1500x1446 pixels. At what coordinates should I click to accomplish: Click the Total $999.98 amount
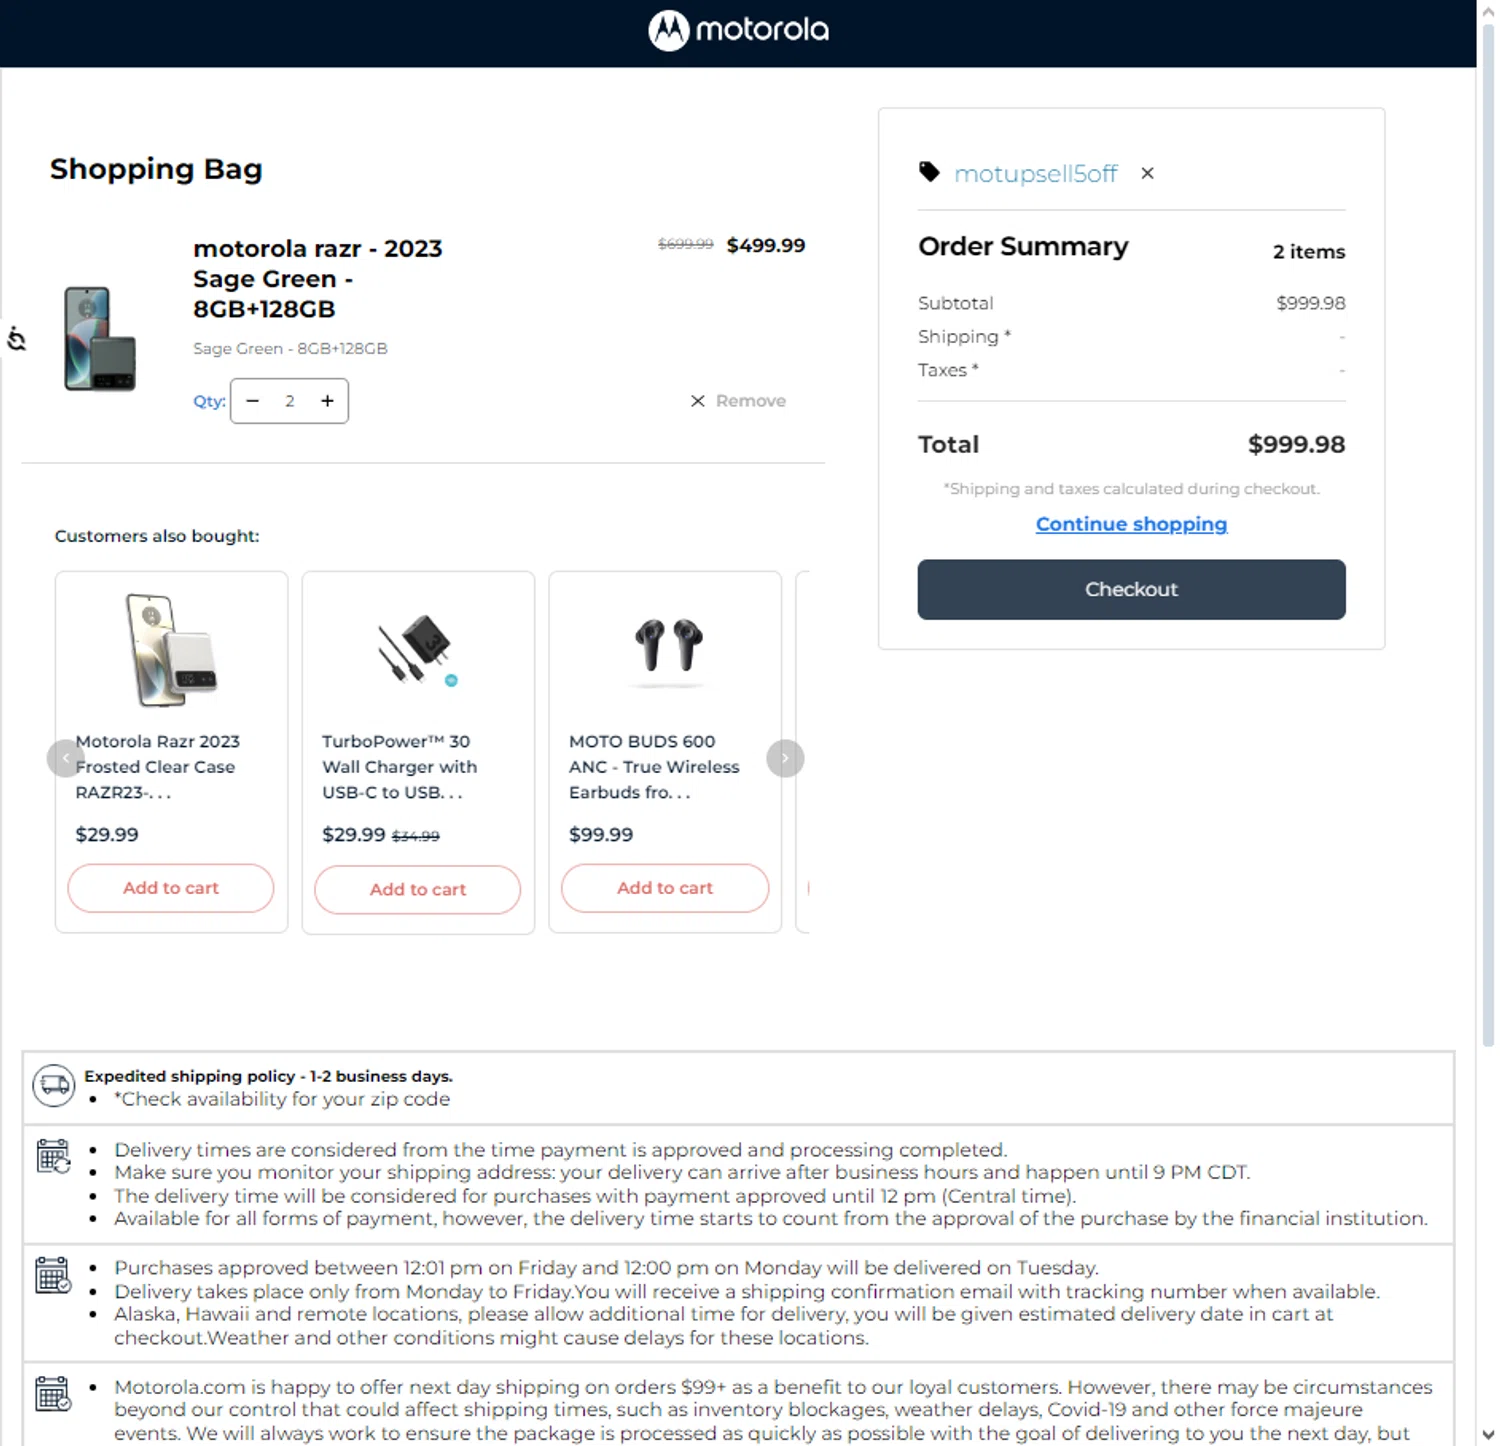(1296, 444)
